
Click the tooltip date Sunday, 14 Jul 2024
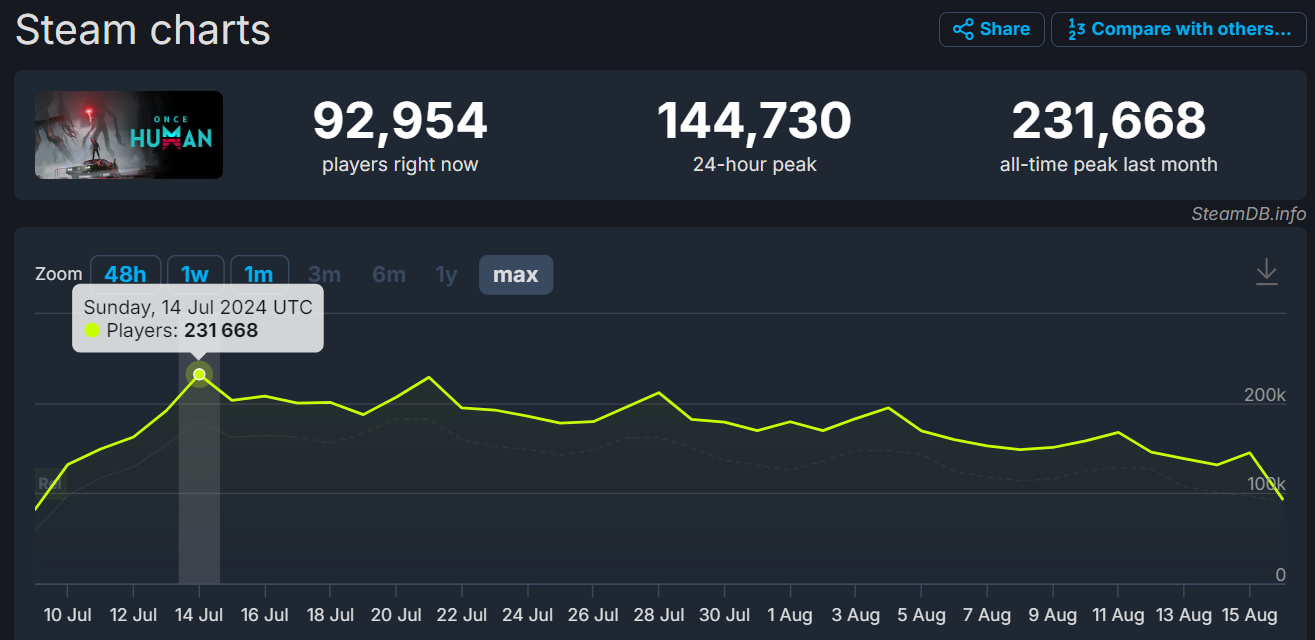[198, 307]
